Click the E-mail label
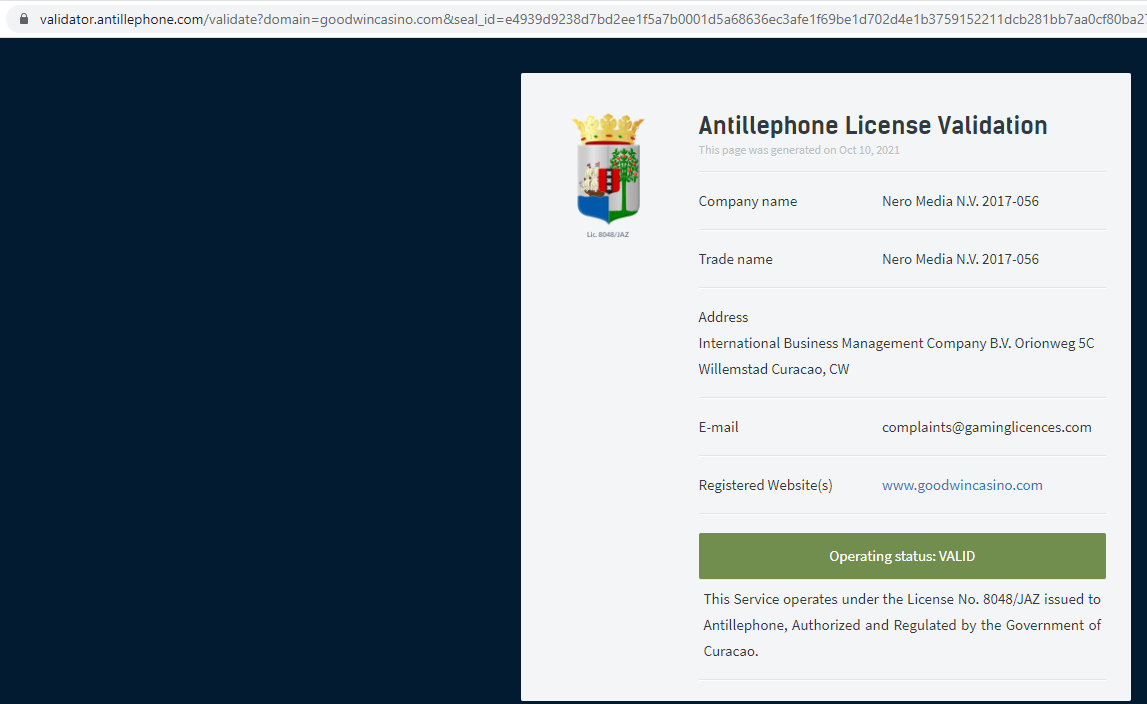Image resolution: width=1147 pixels, height=704 pixels. click(718, 427)
